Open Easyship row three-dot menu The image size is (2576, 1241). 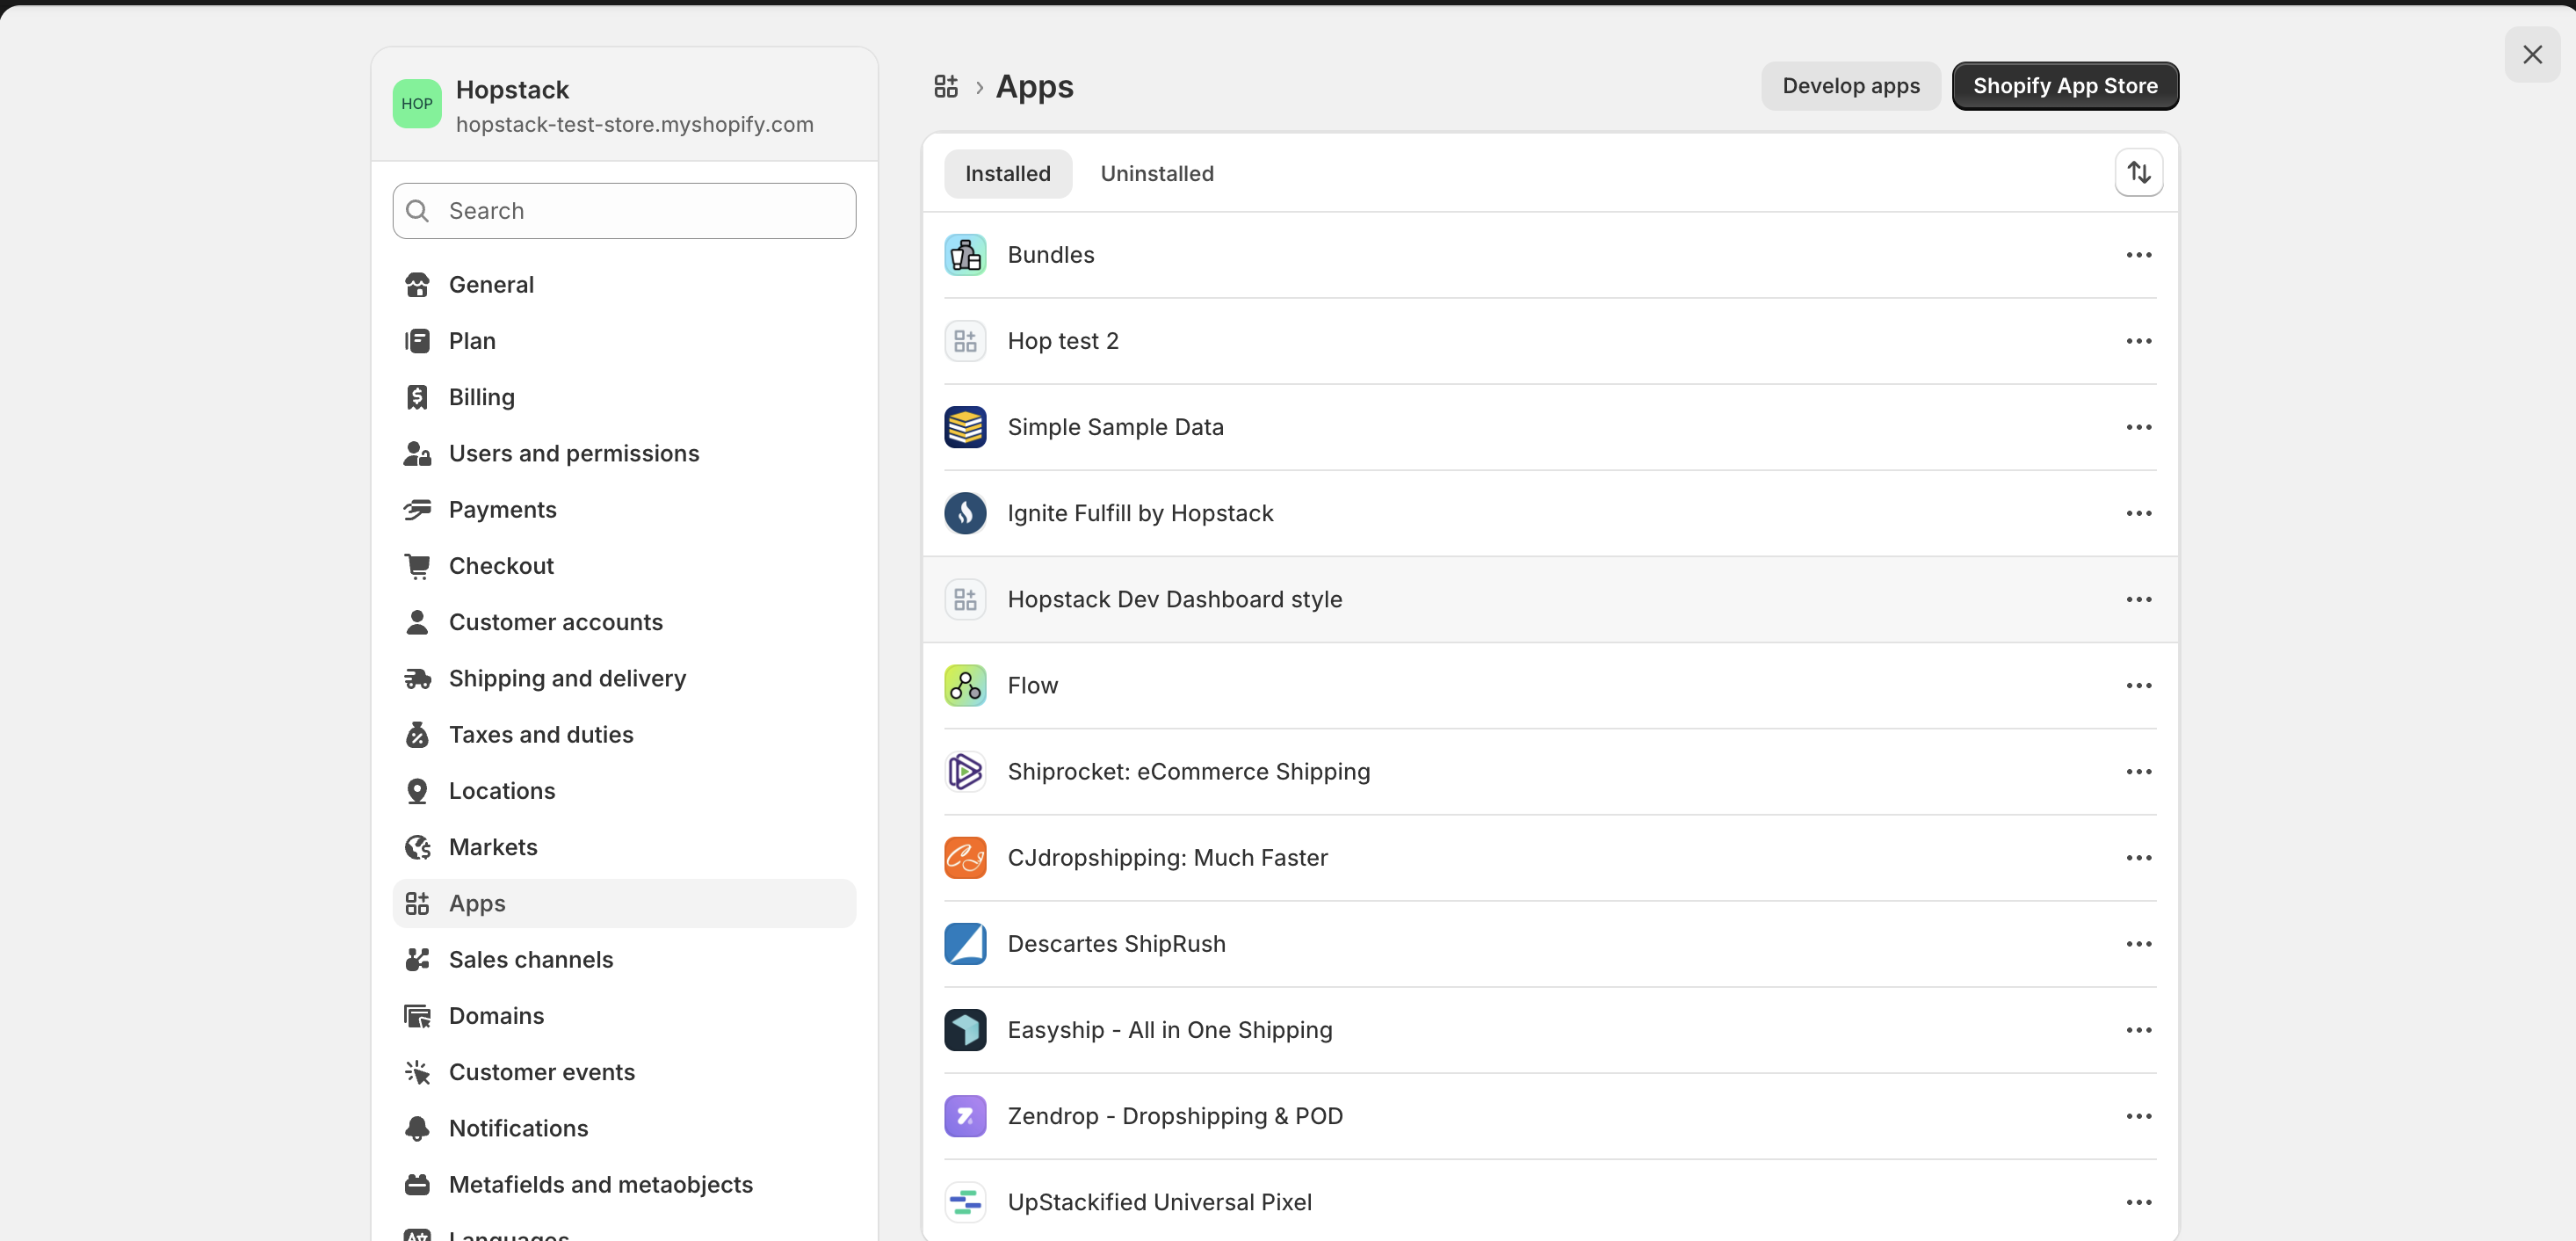pyautogui.click(x=2138, y=1029)
